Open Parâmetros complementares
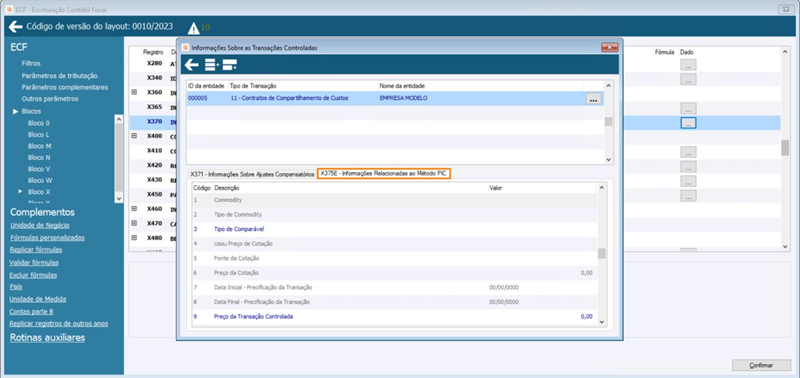Image resolution: width=800 pixels, height=378 pixels. (65, 87)
